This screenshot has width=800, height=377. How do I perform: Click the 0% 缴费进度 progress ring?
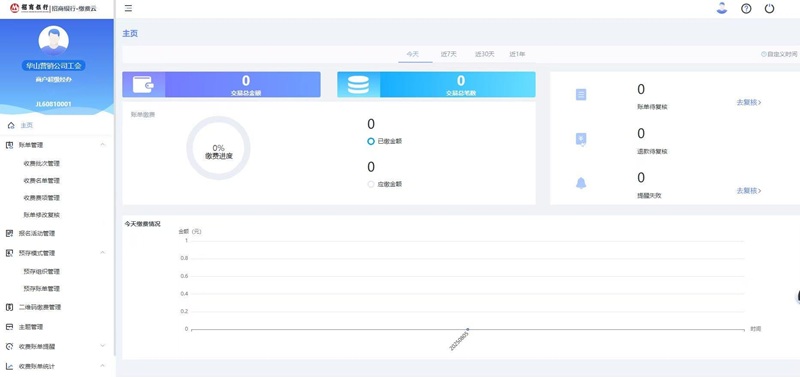point(218,148)
